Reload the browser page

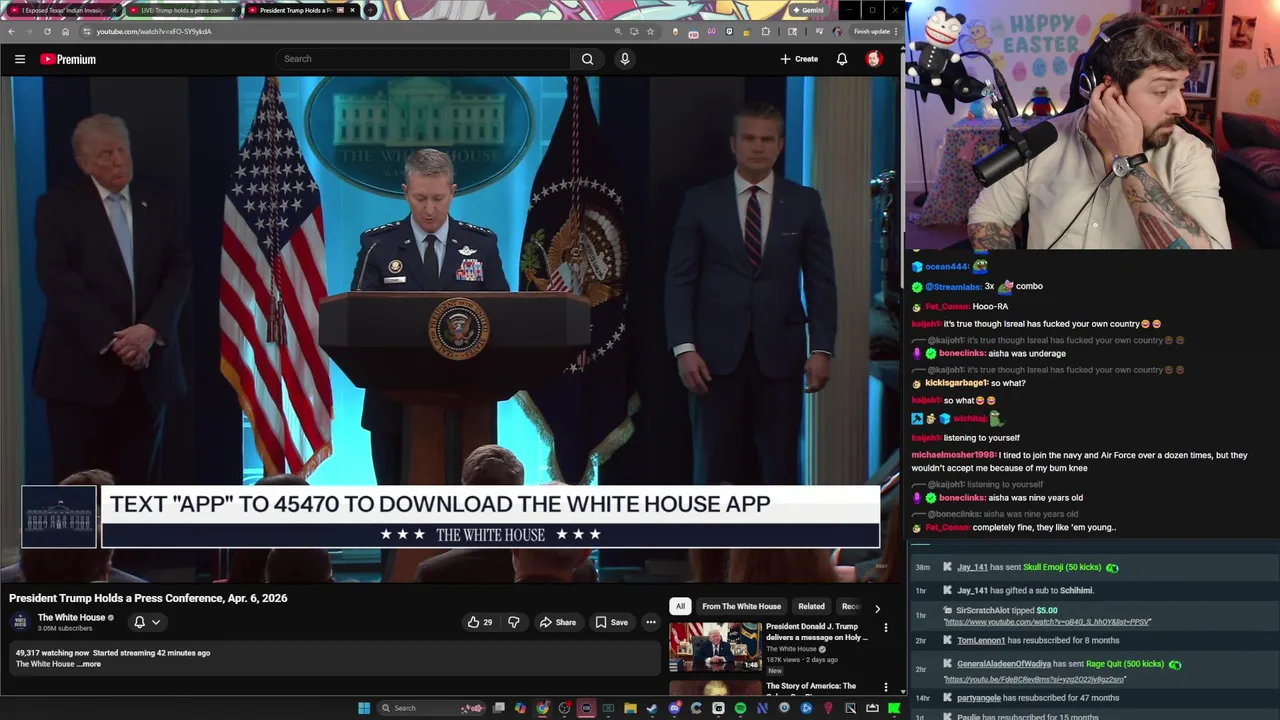[47, 31]
